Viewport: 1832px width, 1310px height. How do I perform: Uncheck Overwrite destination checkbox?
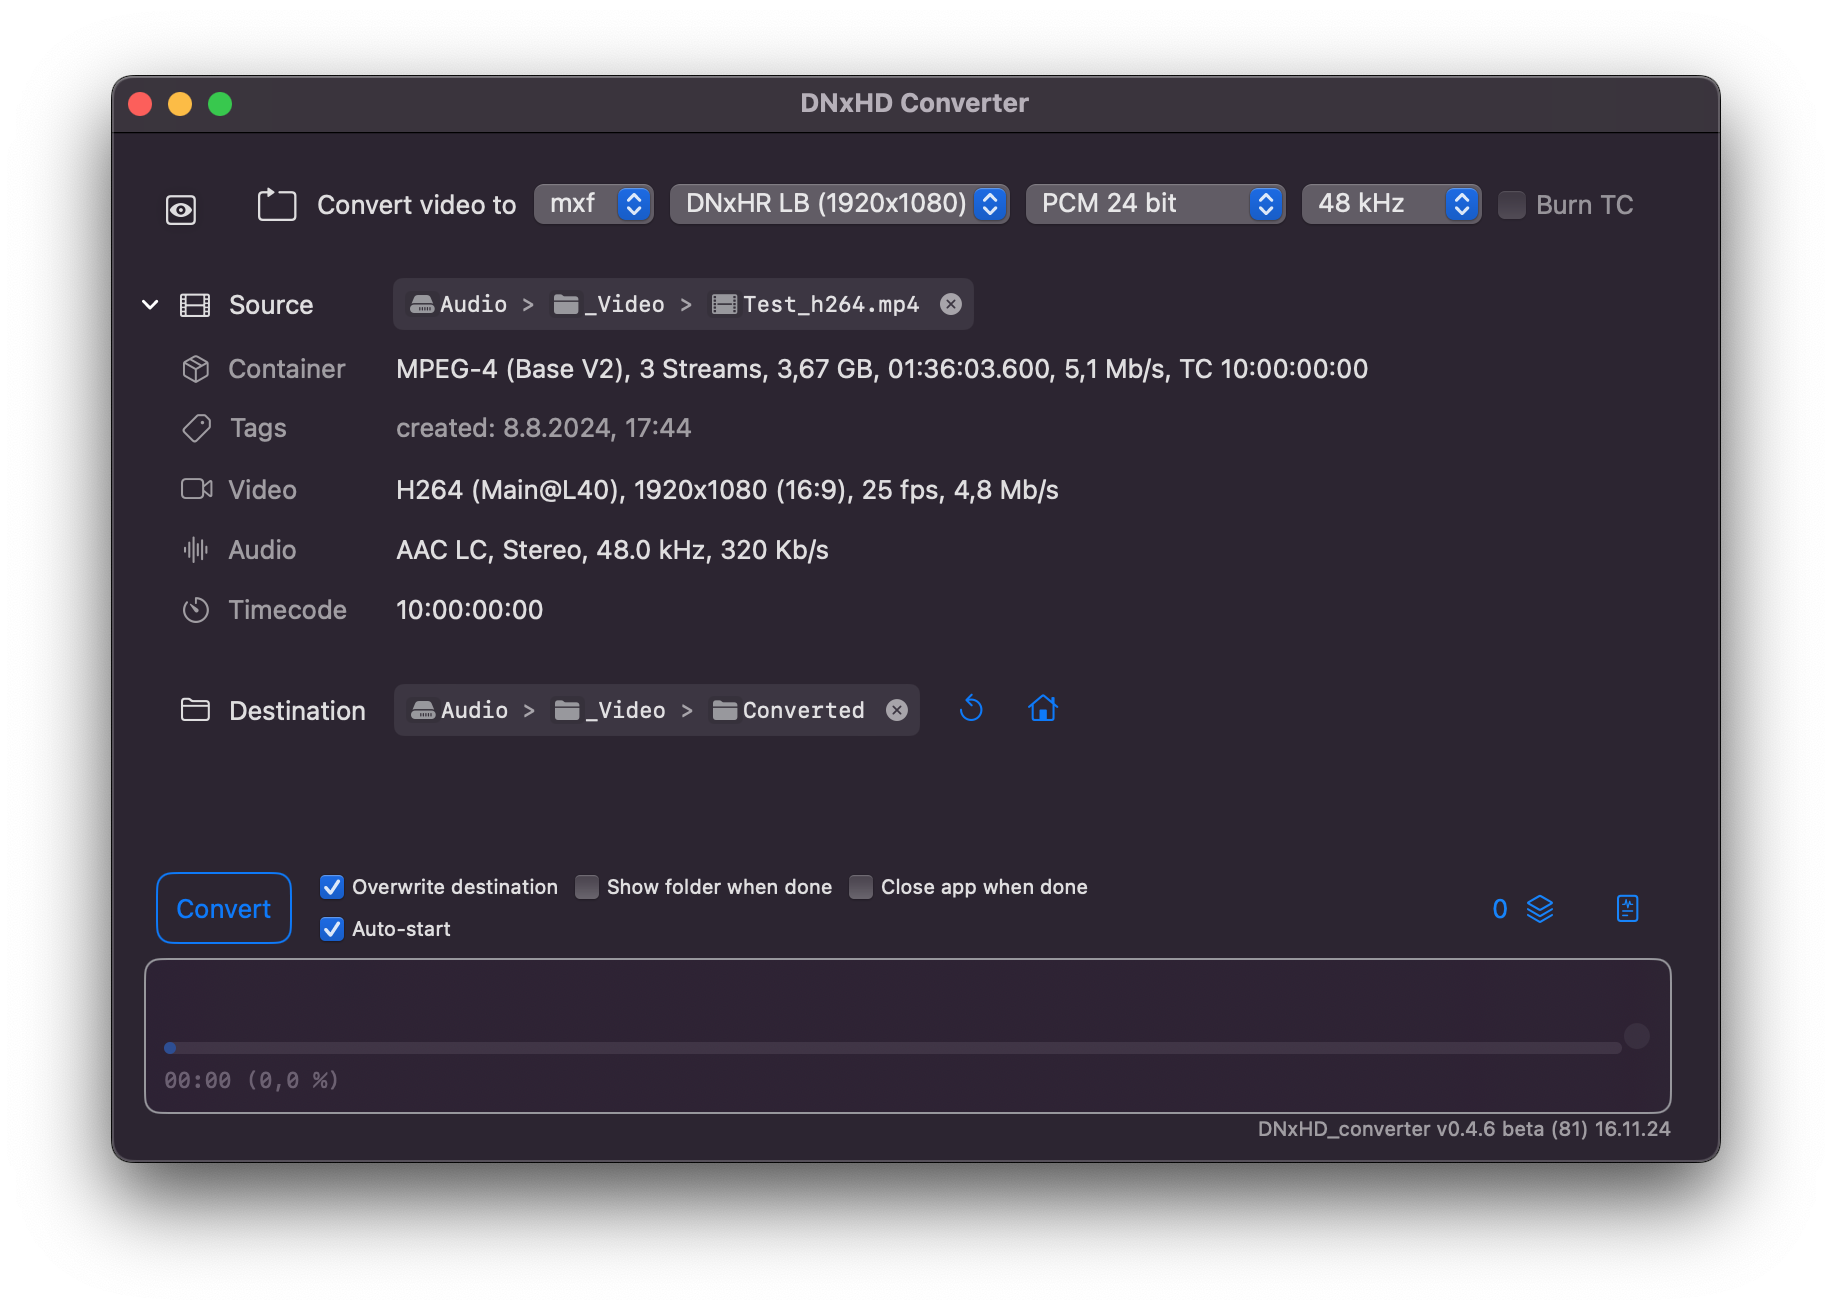click(x=332, y=887)
